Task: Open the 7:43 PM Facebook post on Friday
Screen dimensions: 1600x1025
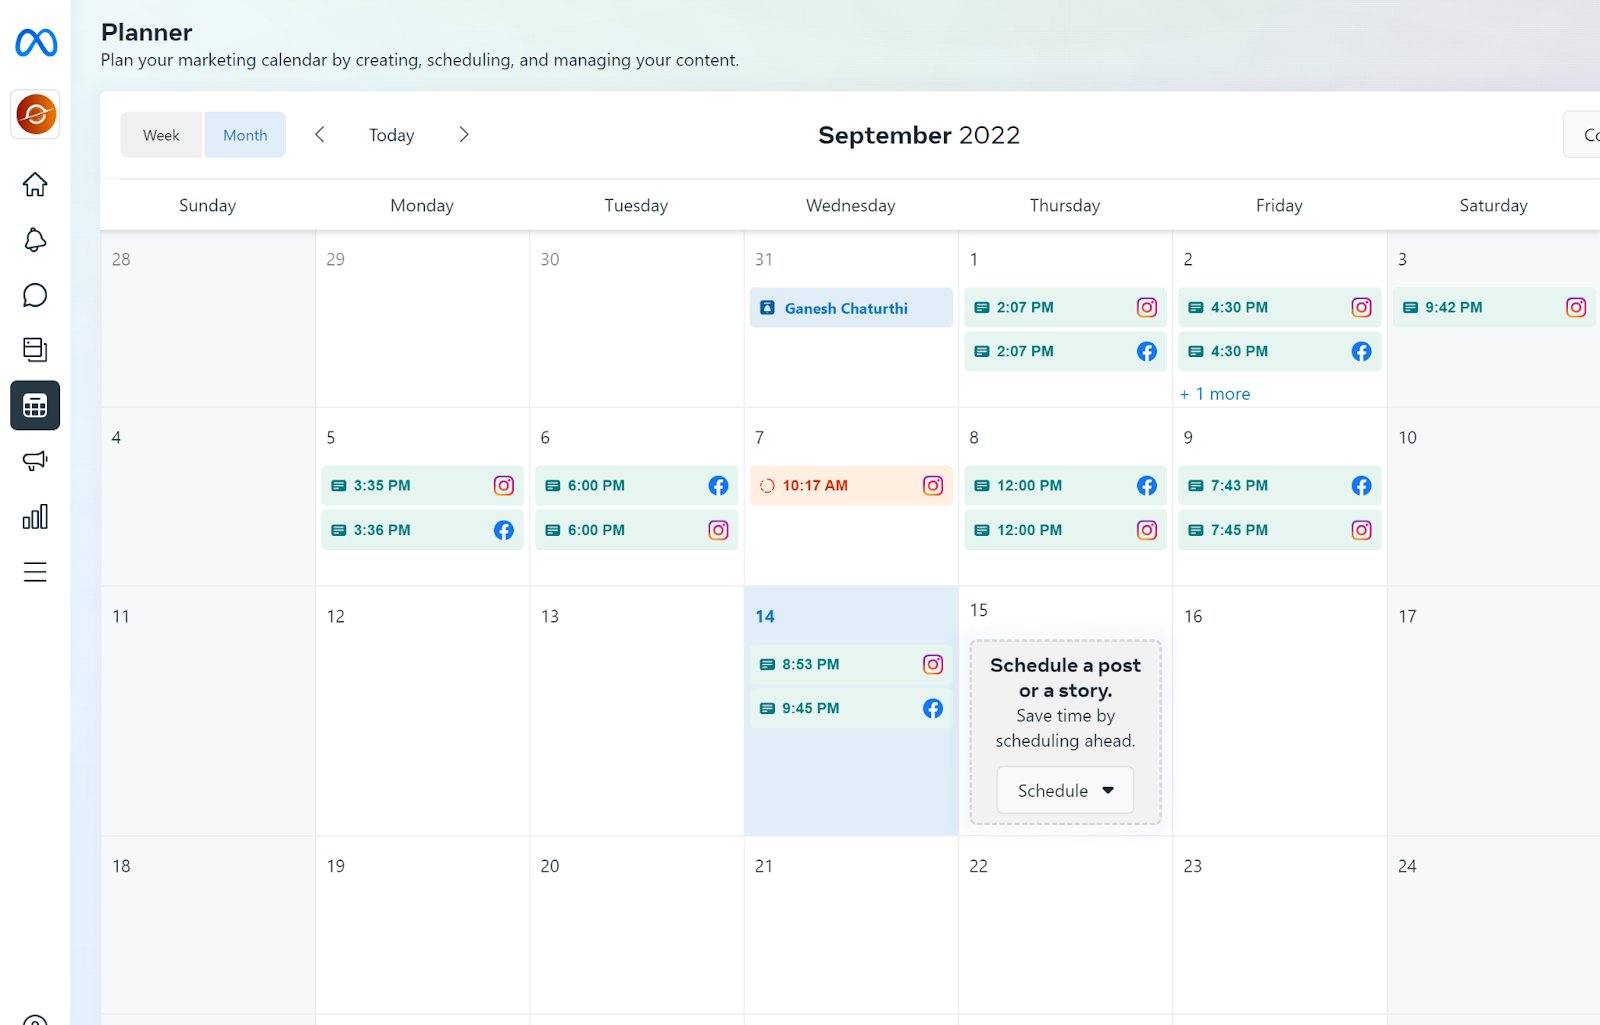Action: tap(1280, 485)
